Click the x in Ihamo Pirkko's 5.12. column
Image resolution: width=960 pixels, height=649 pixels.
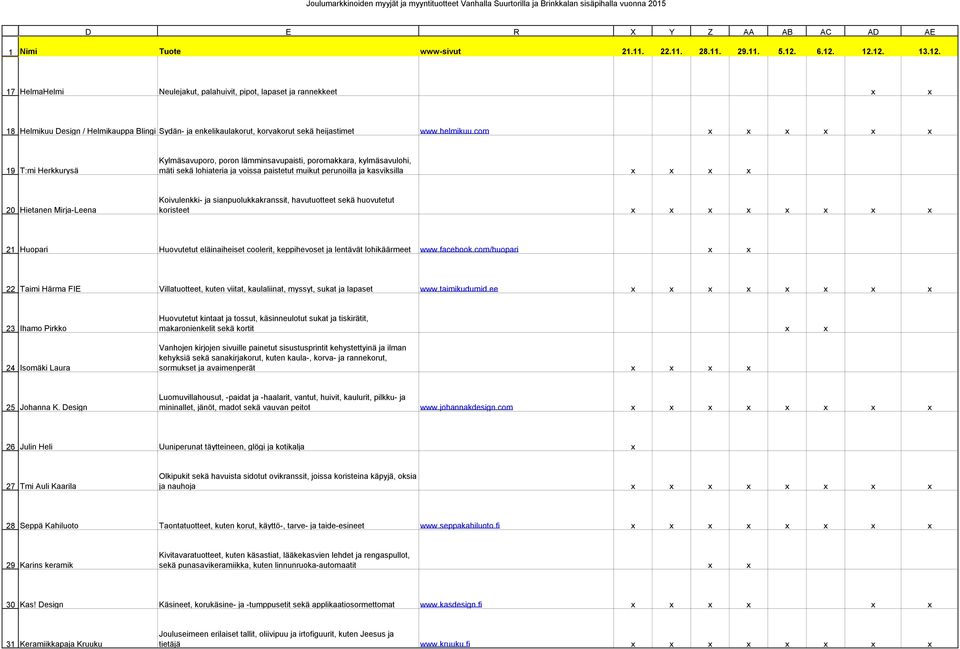[x=787, y=329]
